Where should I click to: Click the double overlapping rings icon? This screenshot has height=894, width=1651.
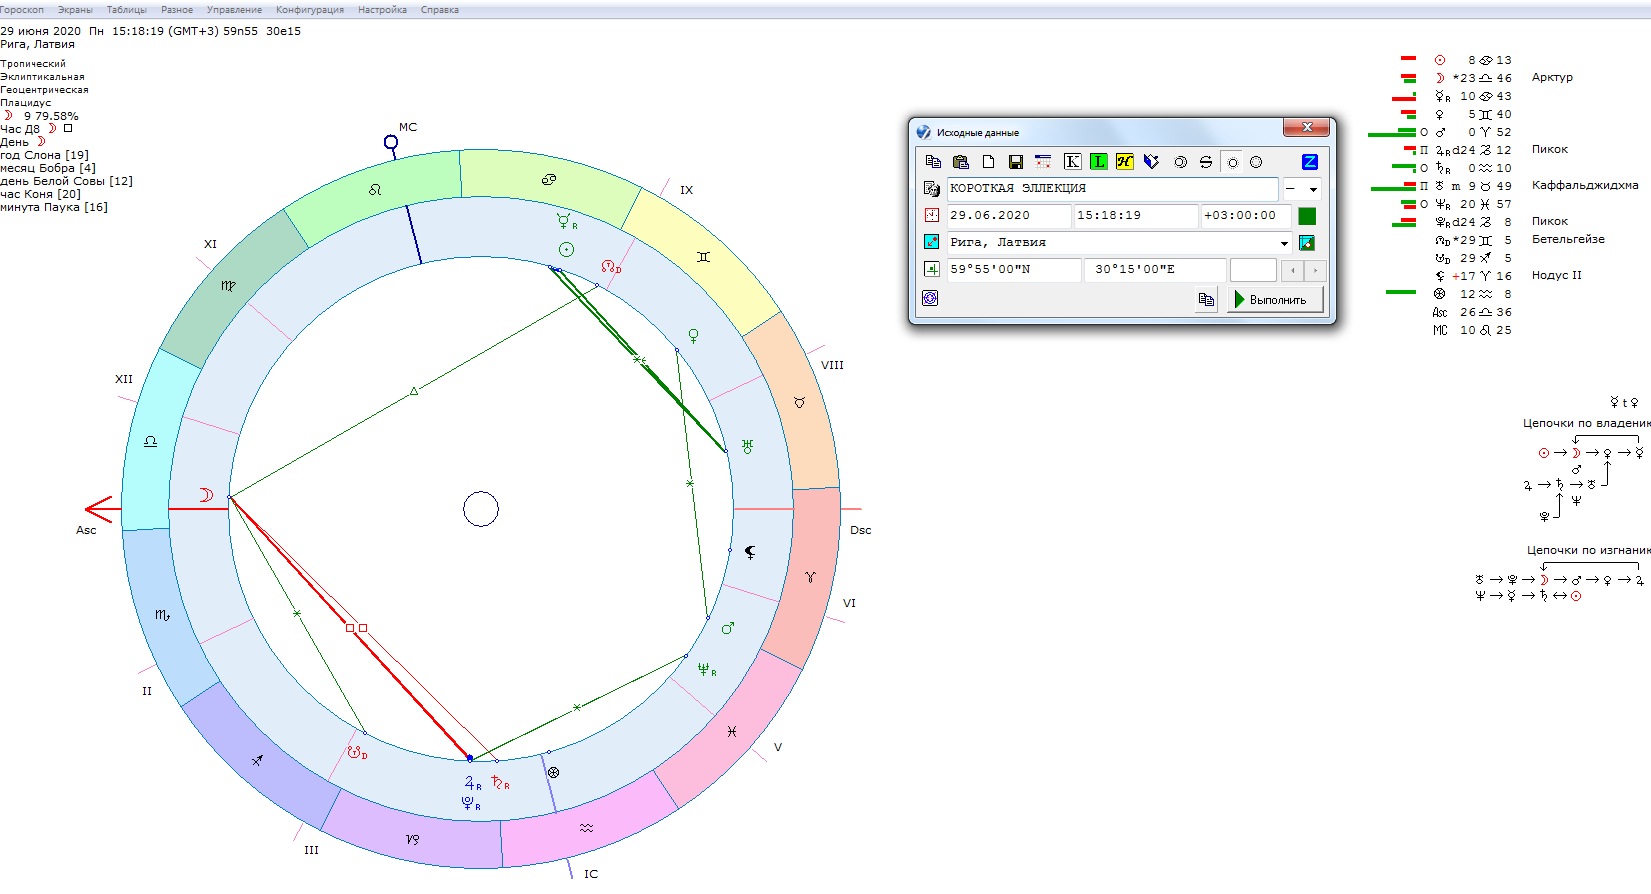1180,162
